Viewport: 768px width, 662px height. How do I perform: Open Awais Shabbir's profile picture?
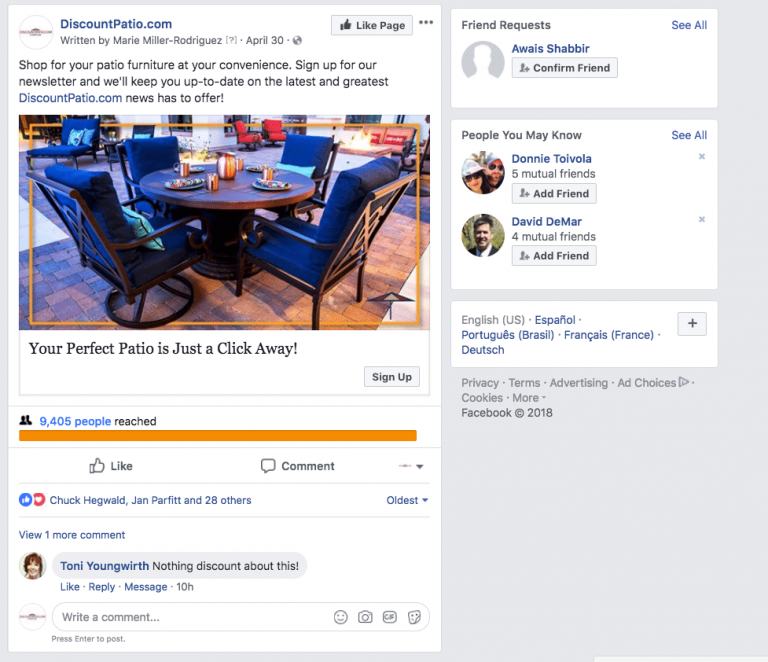click(x=482, y=61)
